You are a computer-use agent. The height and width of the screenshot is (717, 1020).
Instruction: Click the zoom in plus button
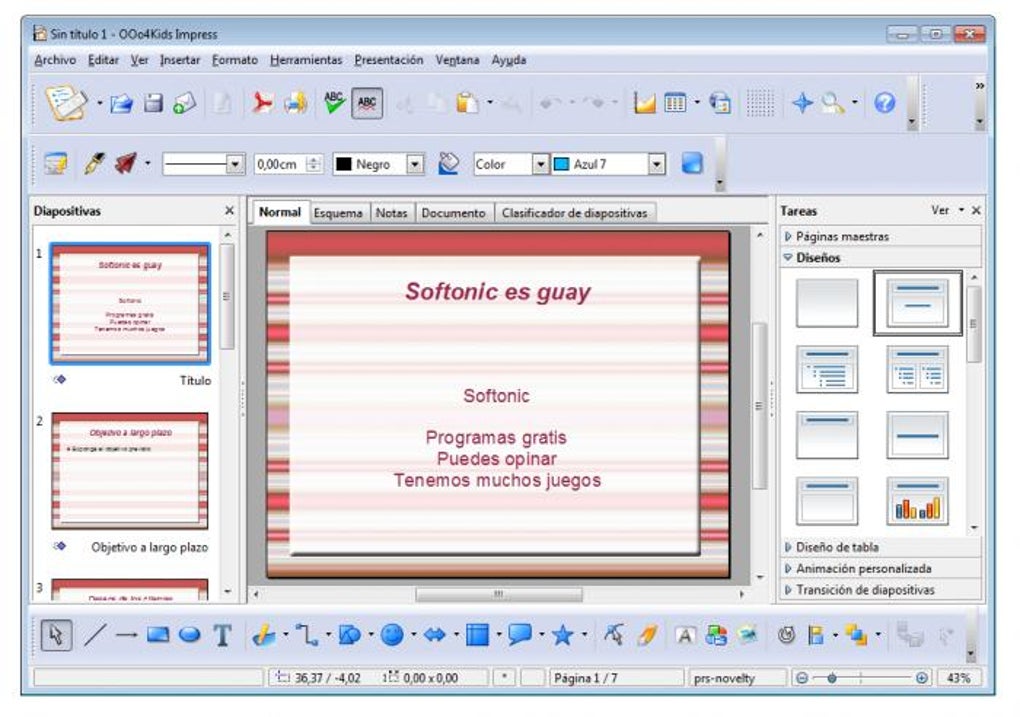(x=922, y=678)
